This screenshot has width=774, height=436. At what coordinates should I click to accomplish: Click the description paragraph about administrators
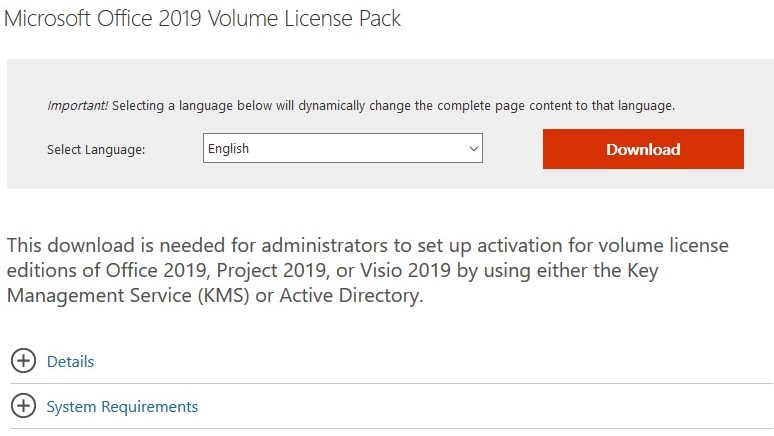click(x=368, y=271)
